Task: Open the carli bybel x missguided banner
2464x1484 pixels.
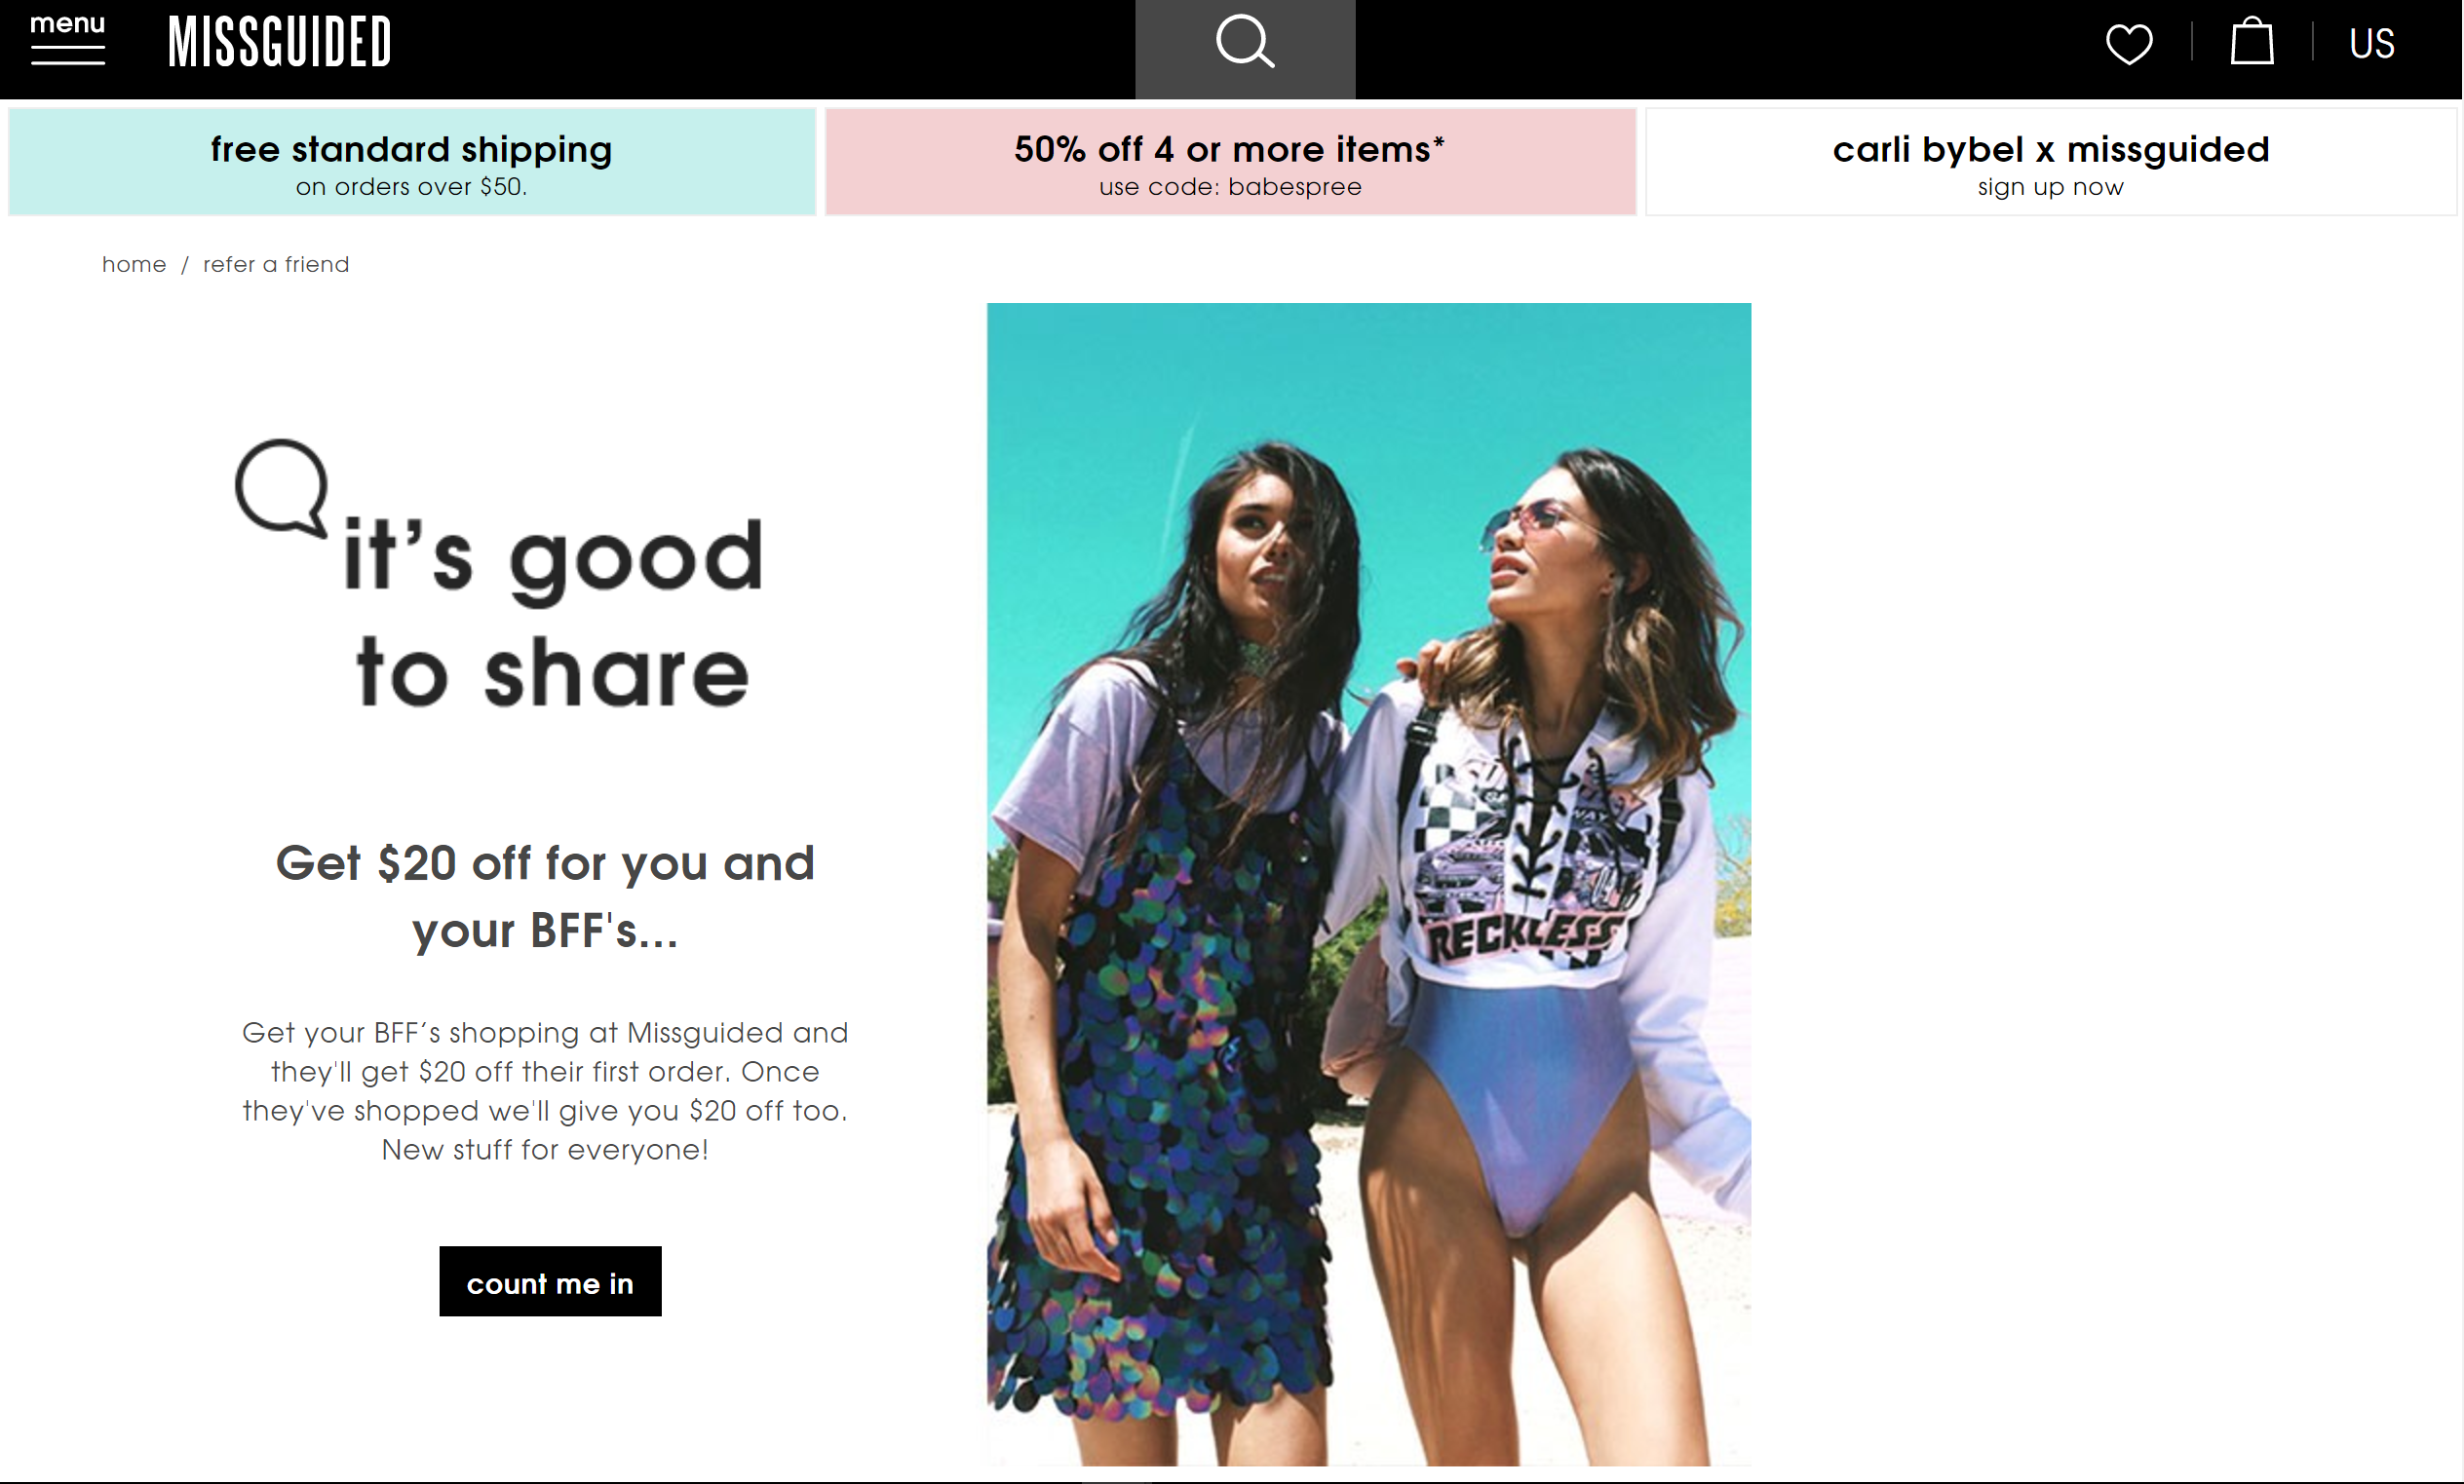Action: (2051, 162)
